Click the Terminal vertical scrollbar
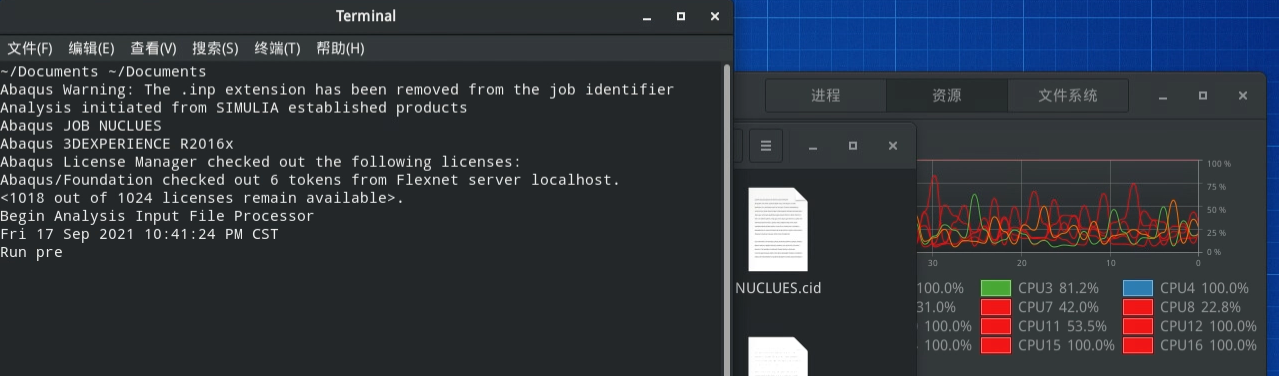 [x=728, y=219]
